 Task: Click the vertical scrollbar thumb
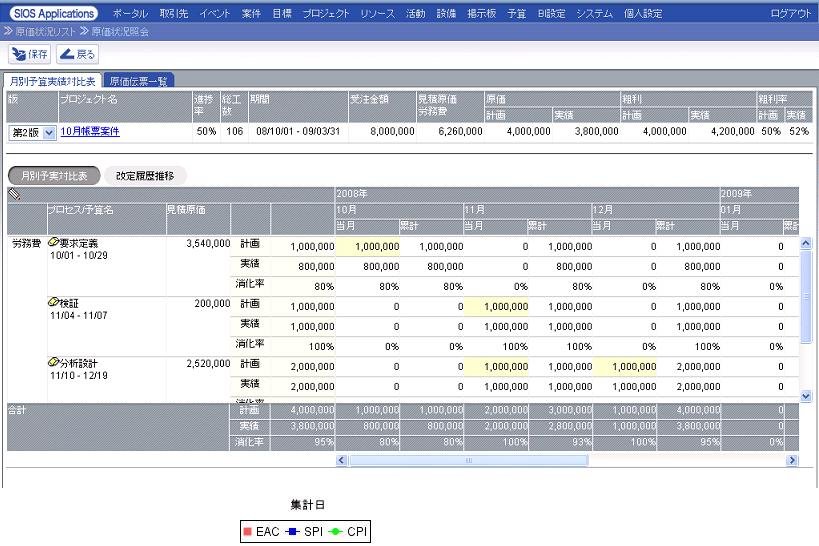pos(805,296)
